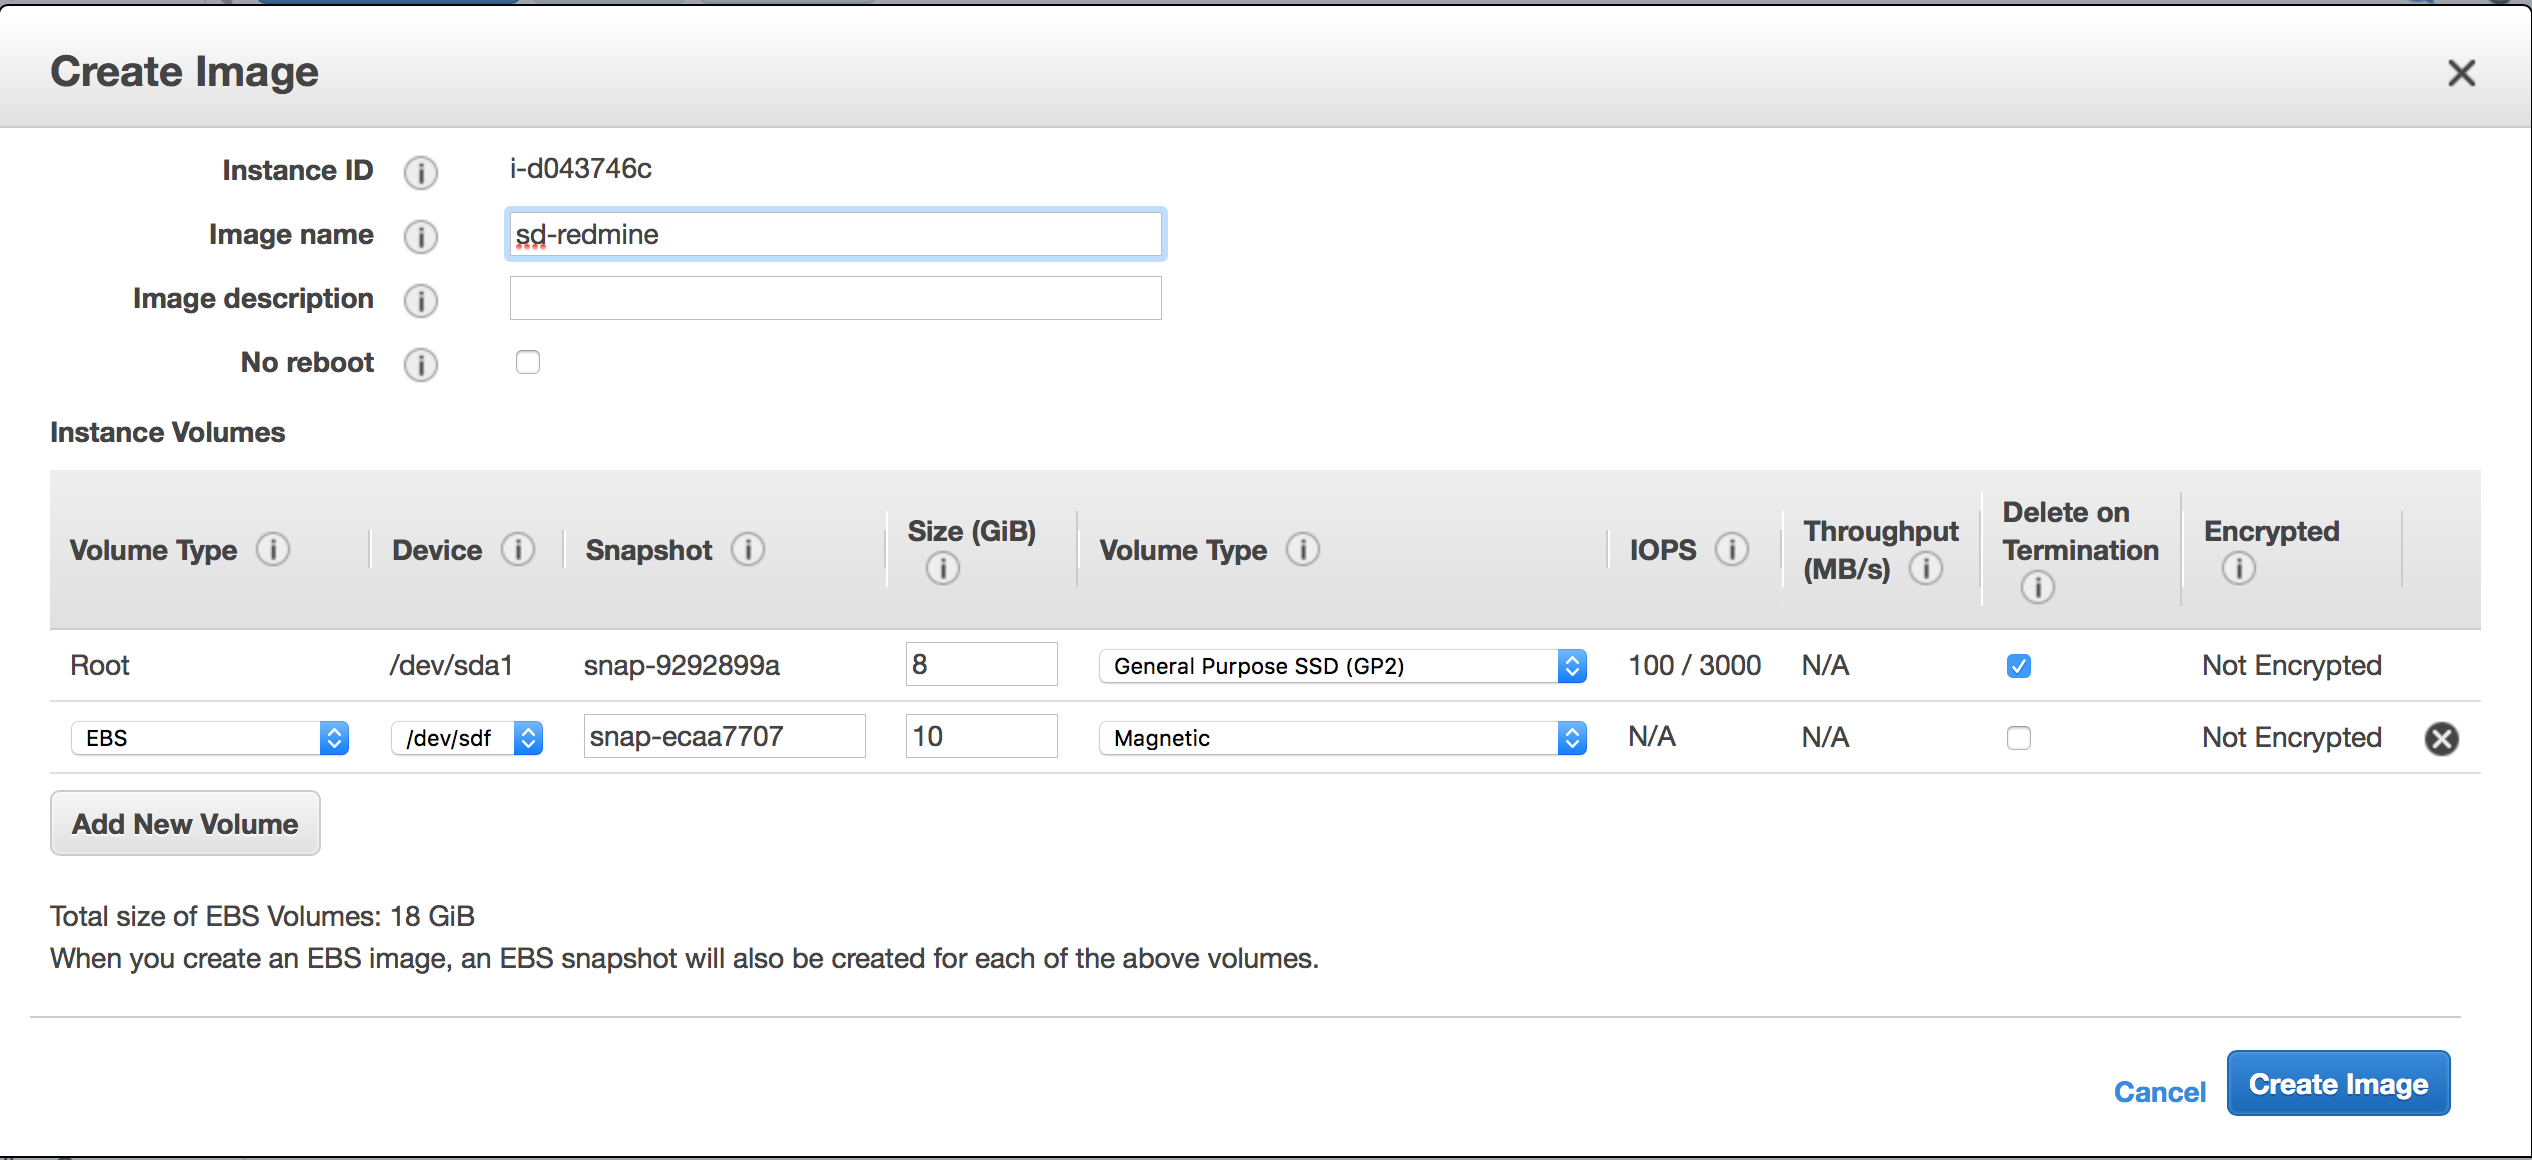Focus the empty Image description field
The height and width of the screenshot is (1160, 2532).
click(x=836, y=298)
